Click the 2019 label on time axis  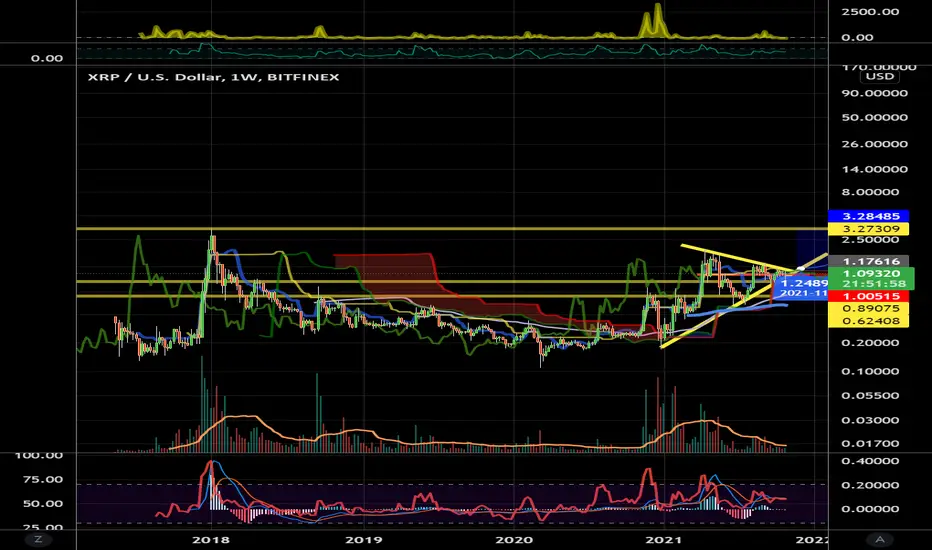tap(364, 540)
